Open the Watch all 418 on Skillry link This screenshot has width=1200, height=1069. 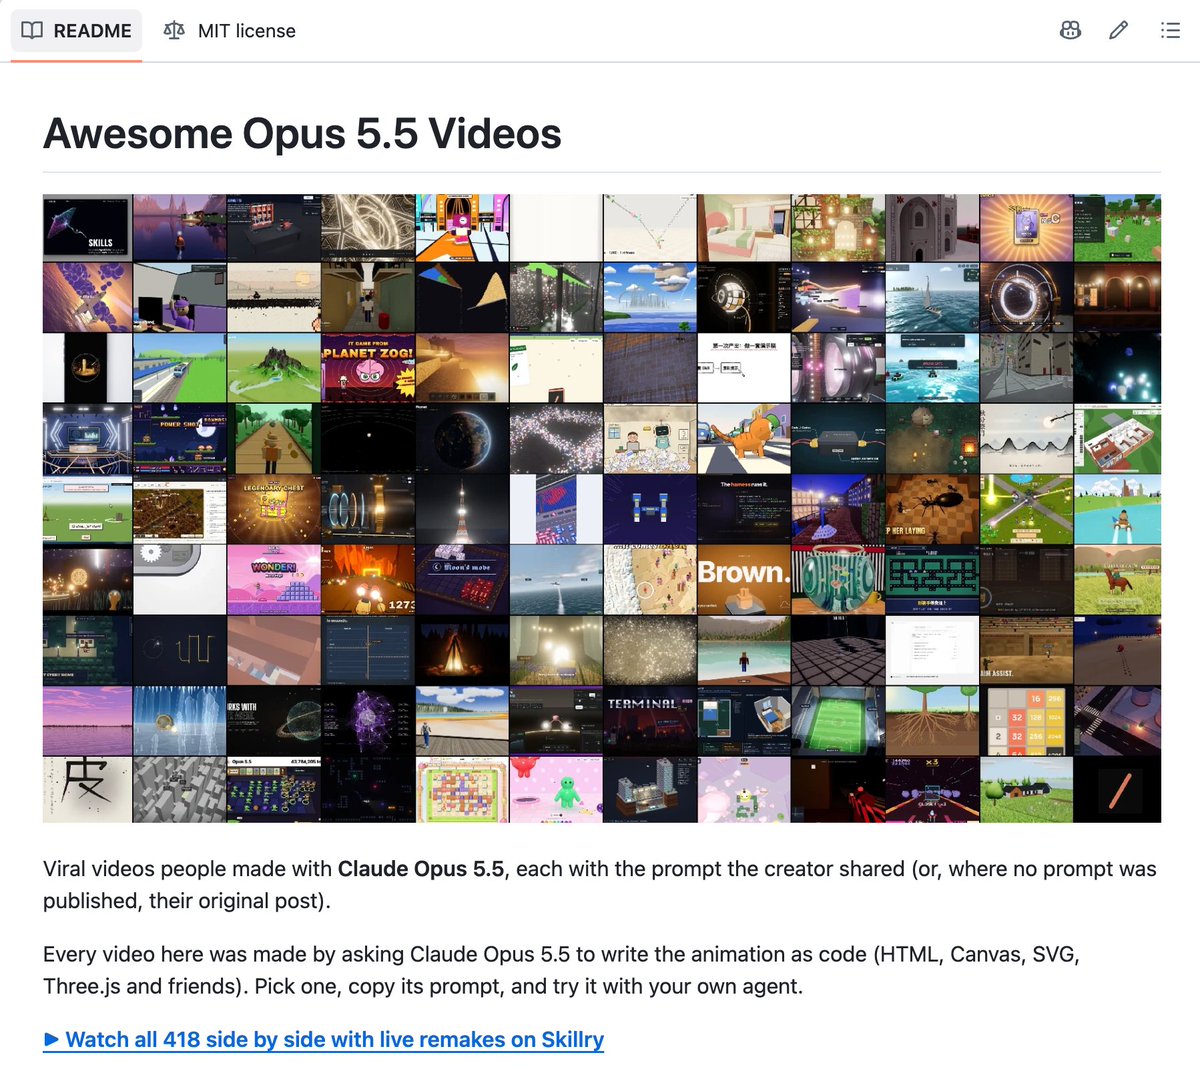point(323,1039)
